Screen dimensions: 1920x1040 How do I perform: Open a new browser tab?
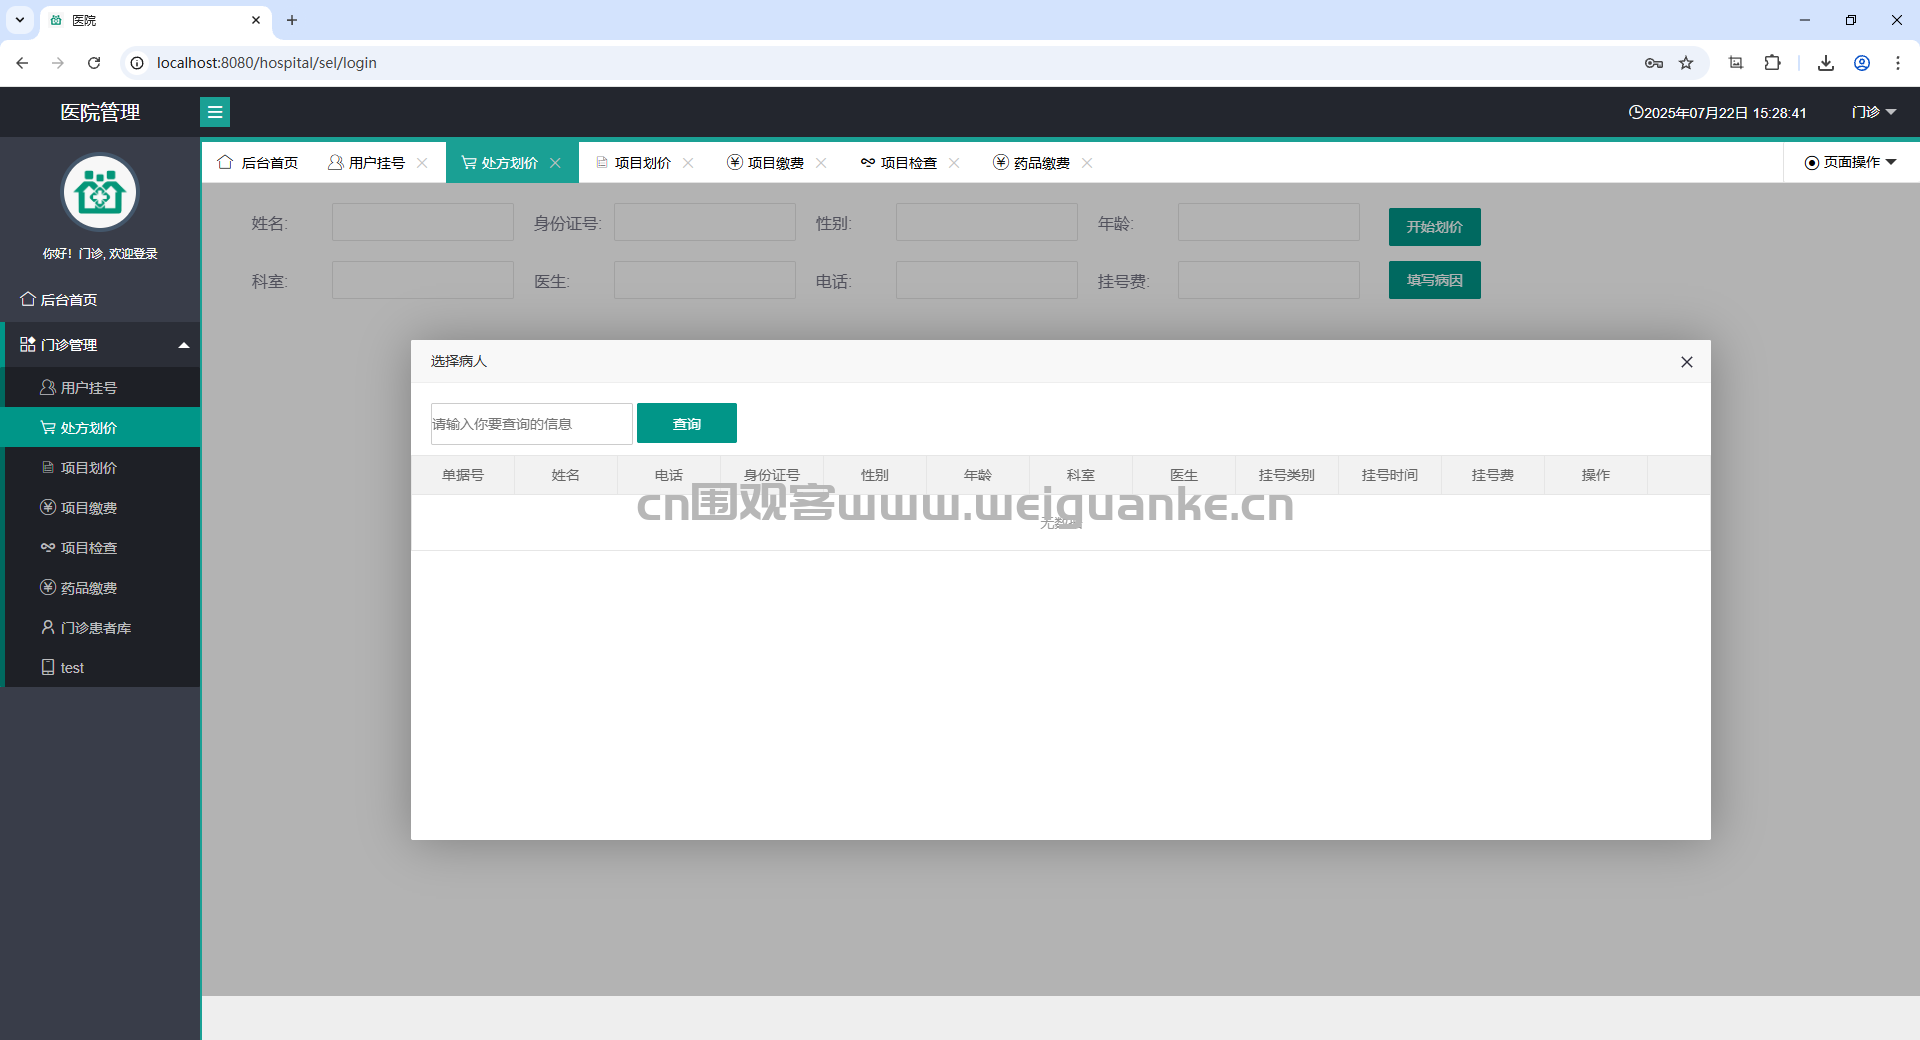(292, 20)
